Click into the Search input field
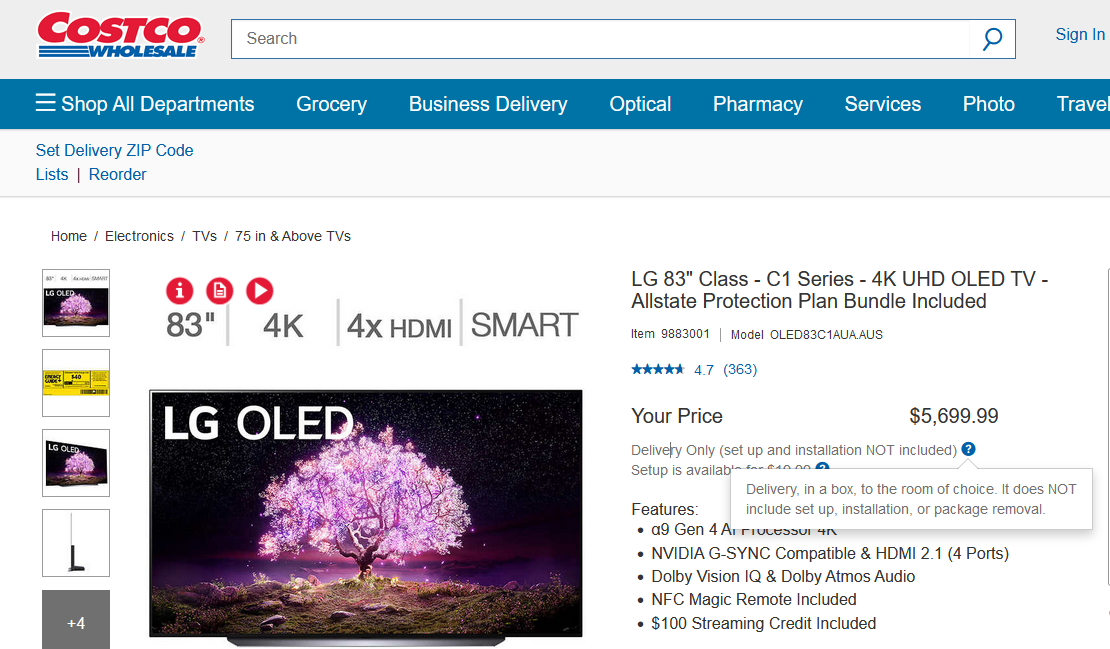Image resolution: width=1110 pixels, height=649 pixels. click(600, 39)
